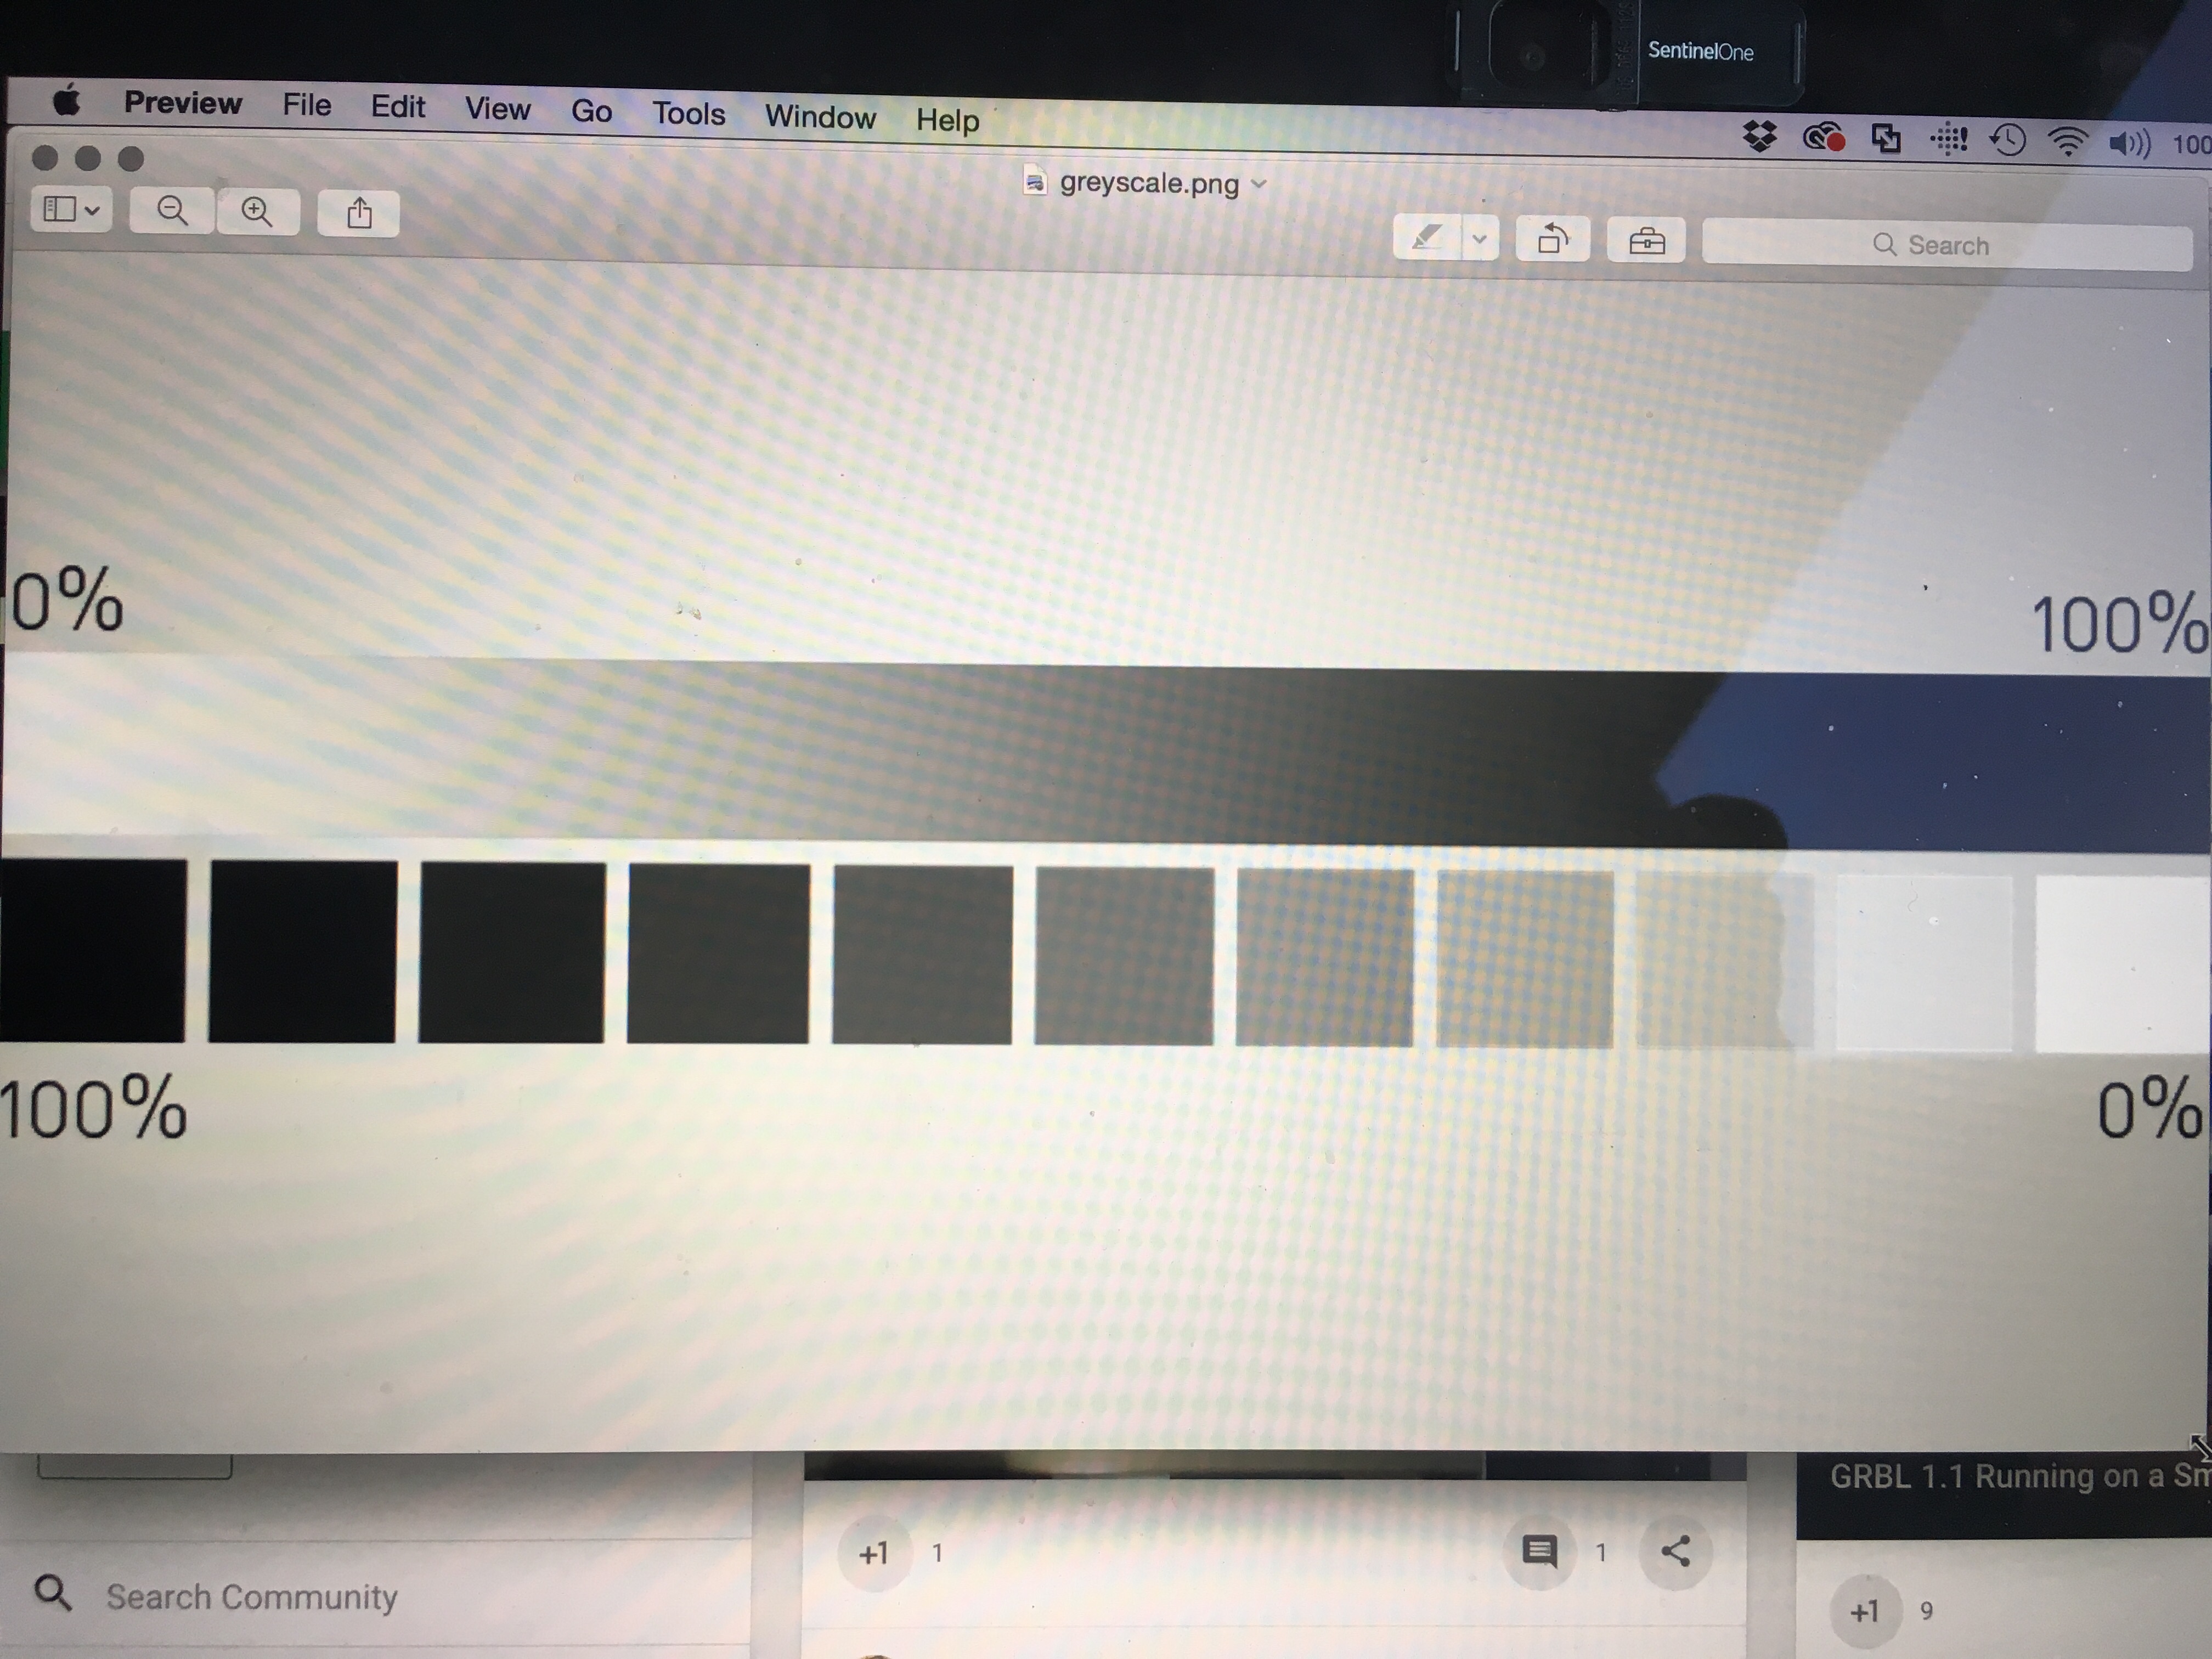Click the Preview Search field

pos(1947,245)
